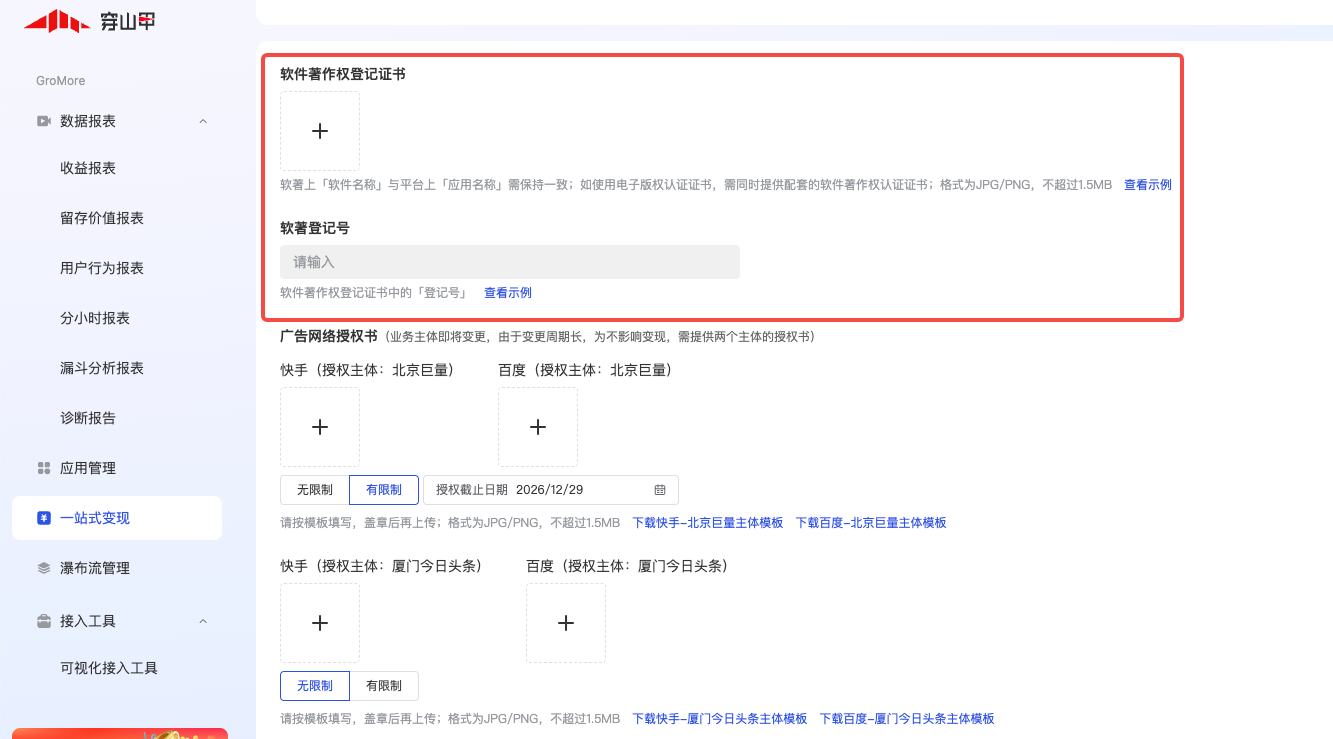1333x739 pixels.
Task: Focus the 软著登记号 input field
Action: [510, 262]
